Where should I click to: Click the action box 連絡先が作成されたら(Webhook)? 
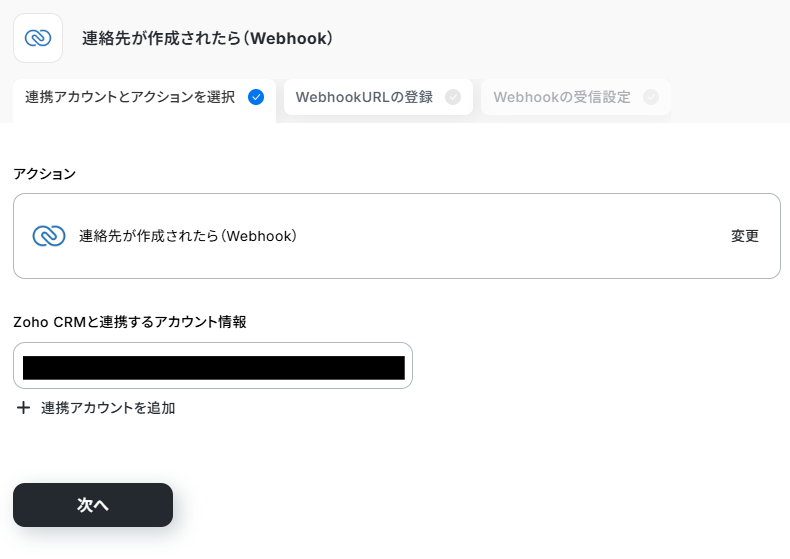[397, 236]
